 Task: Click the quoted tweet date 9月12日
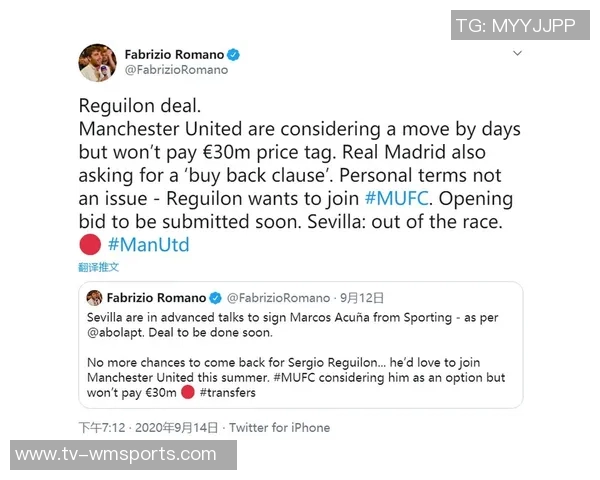362,298
